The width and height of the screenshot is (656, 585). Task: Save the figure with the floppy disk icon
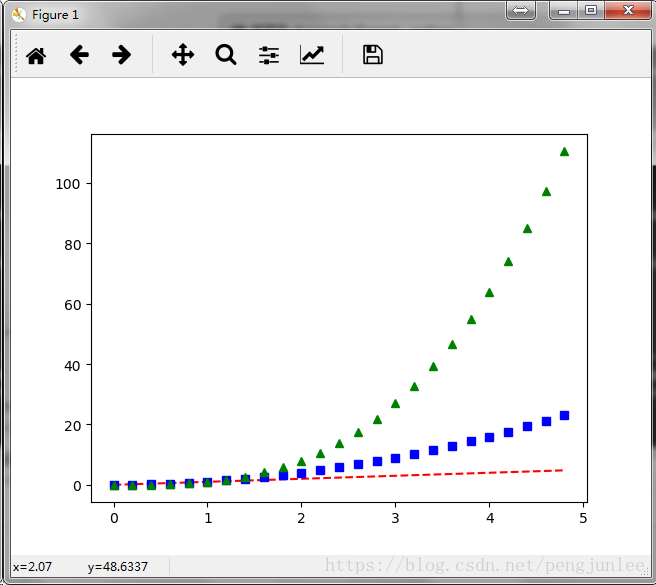tap(372, 55)
